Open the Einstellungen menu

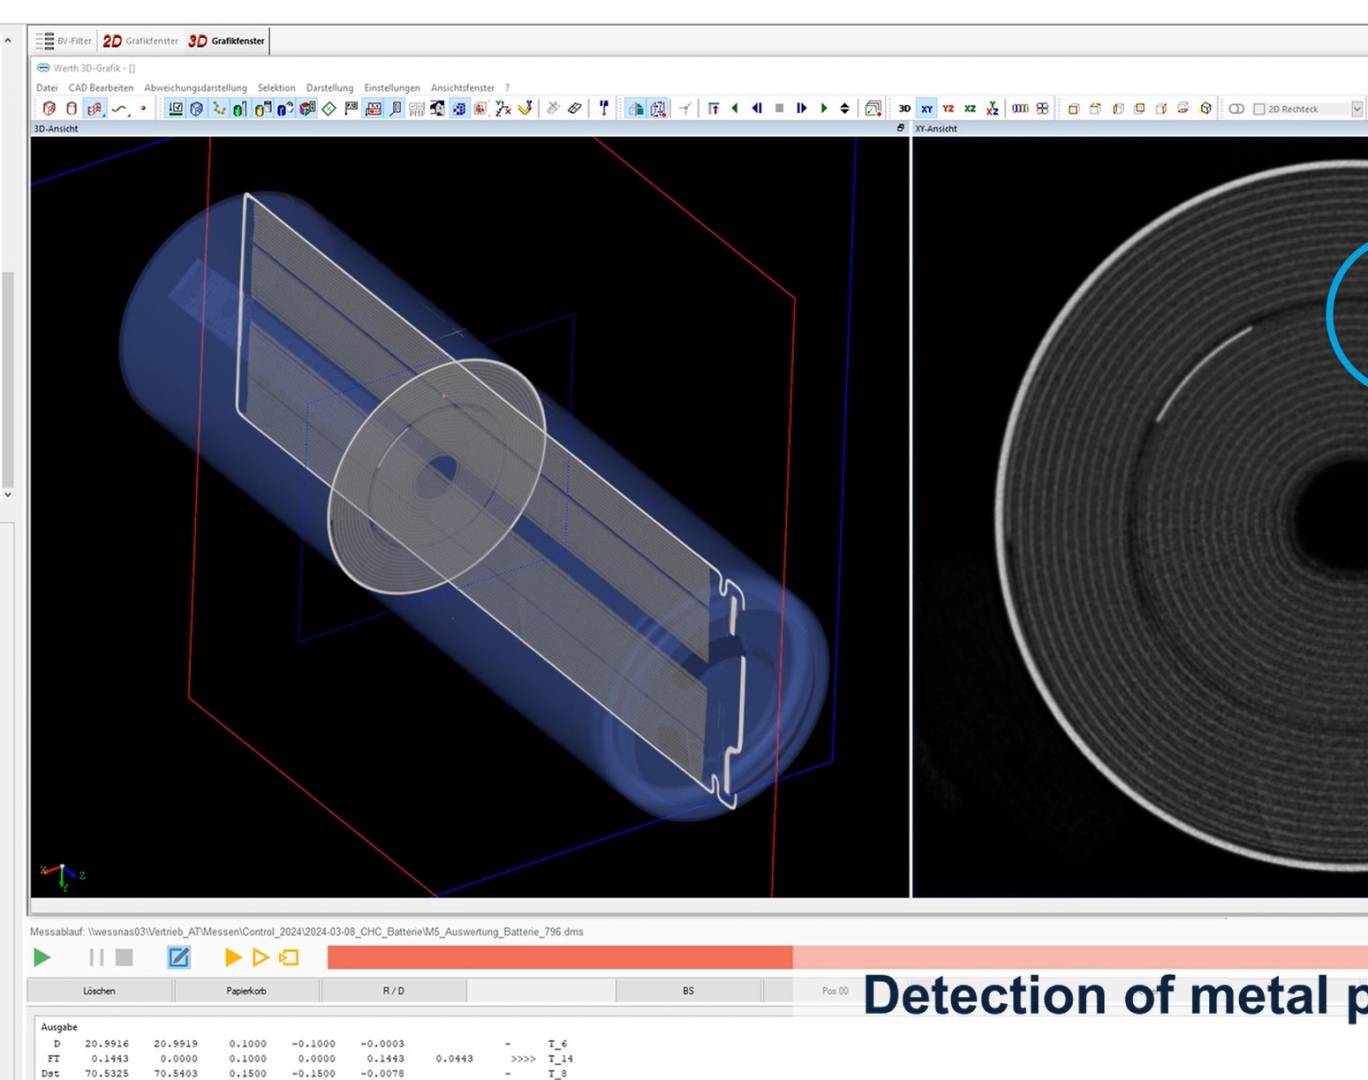tap(392, 88)
